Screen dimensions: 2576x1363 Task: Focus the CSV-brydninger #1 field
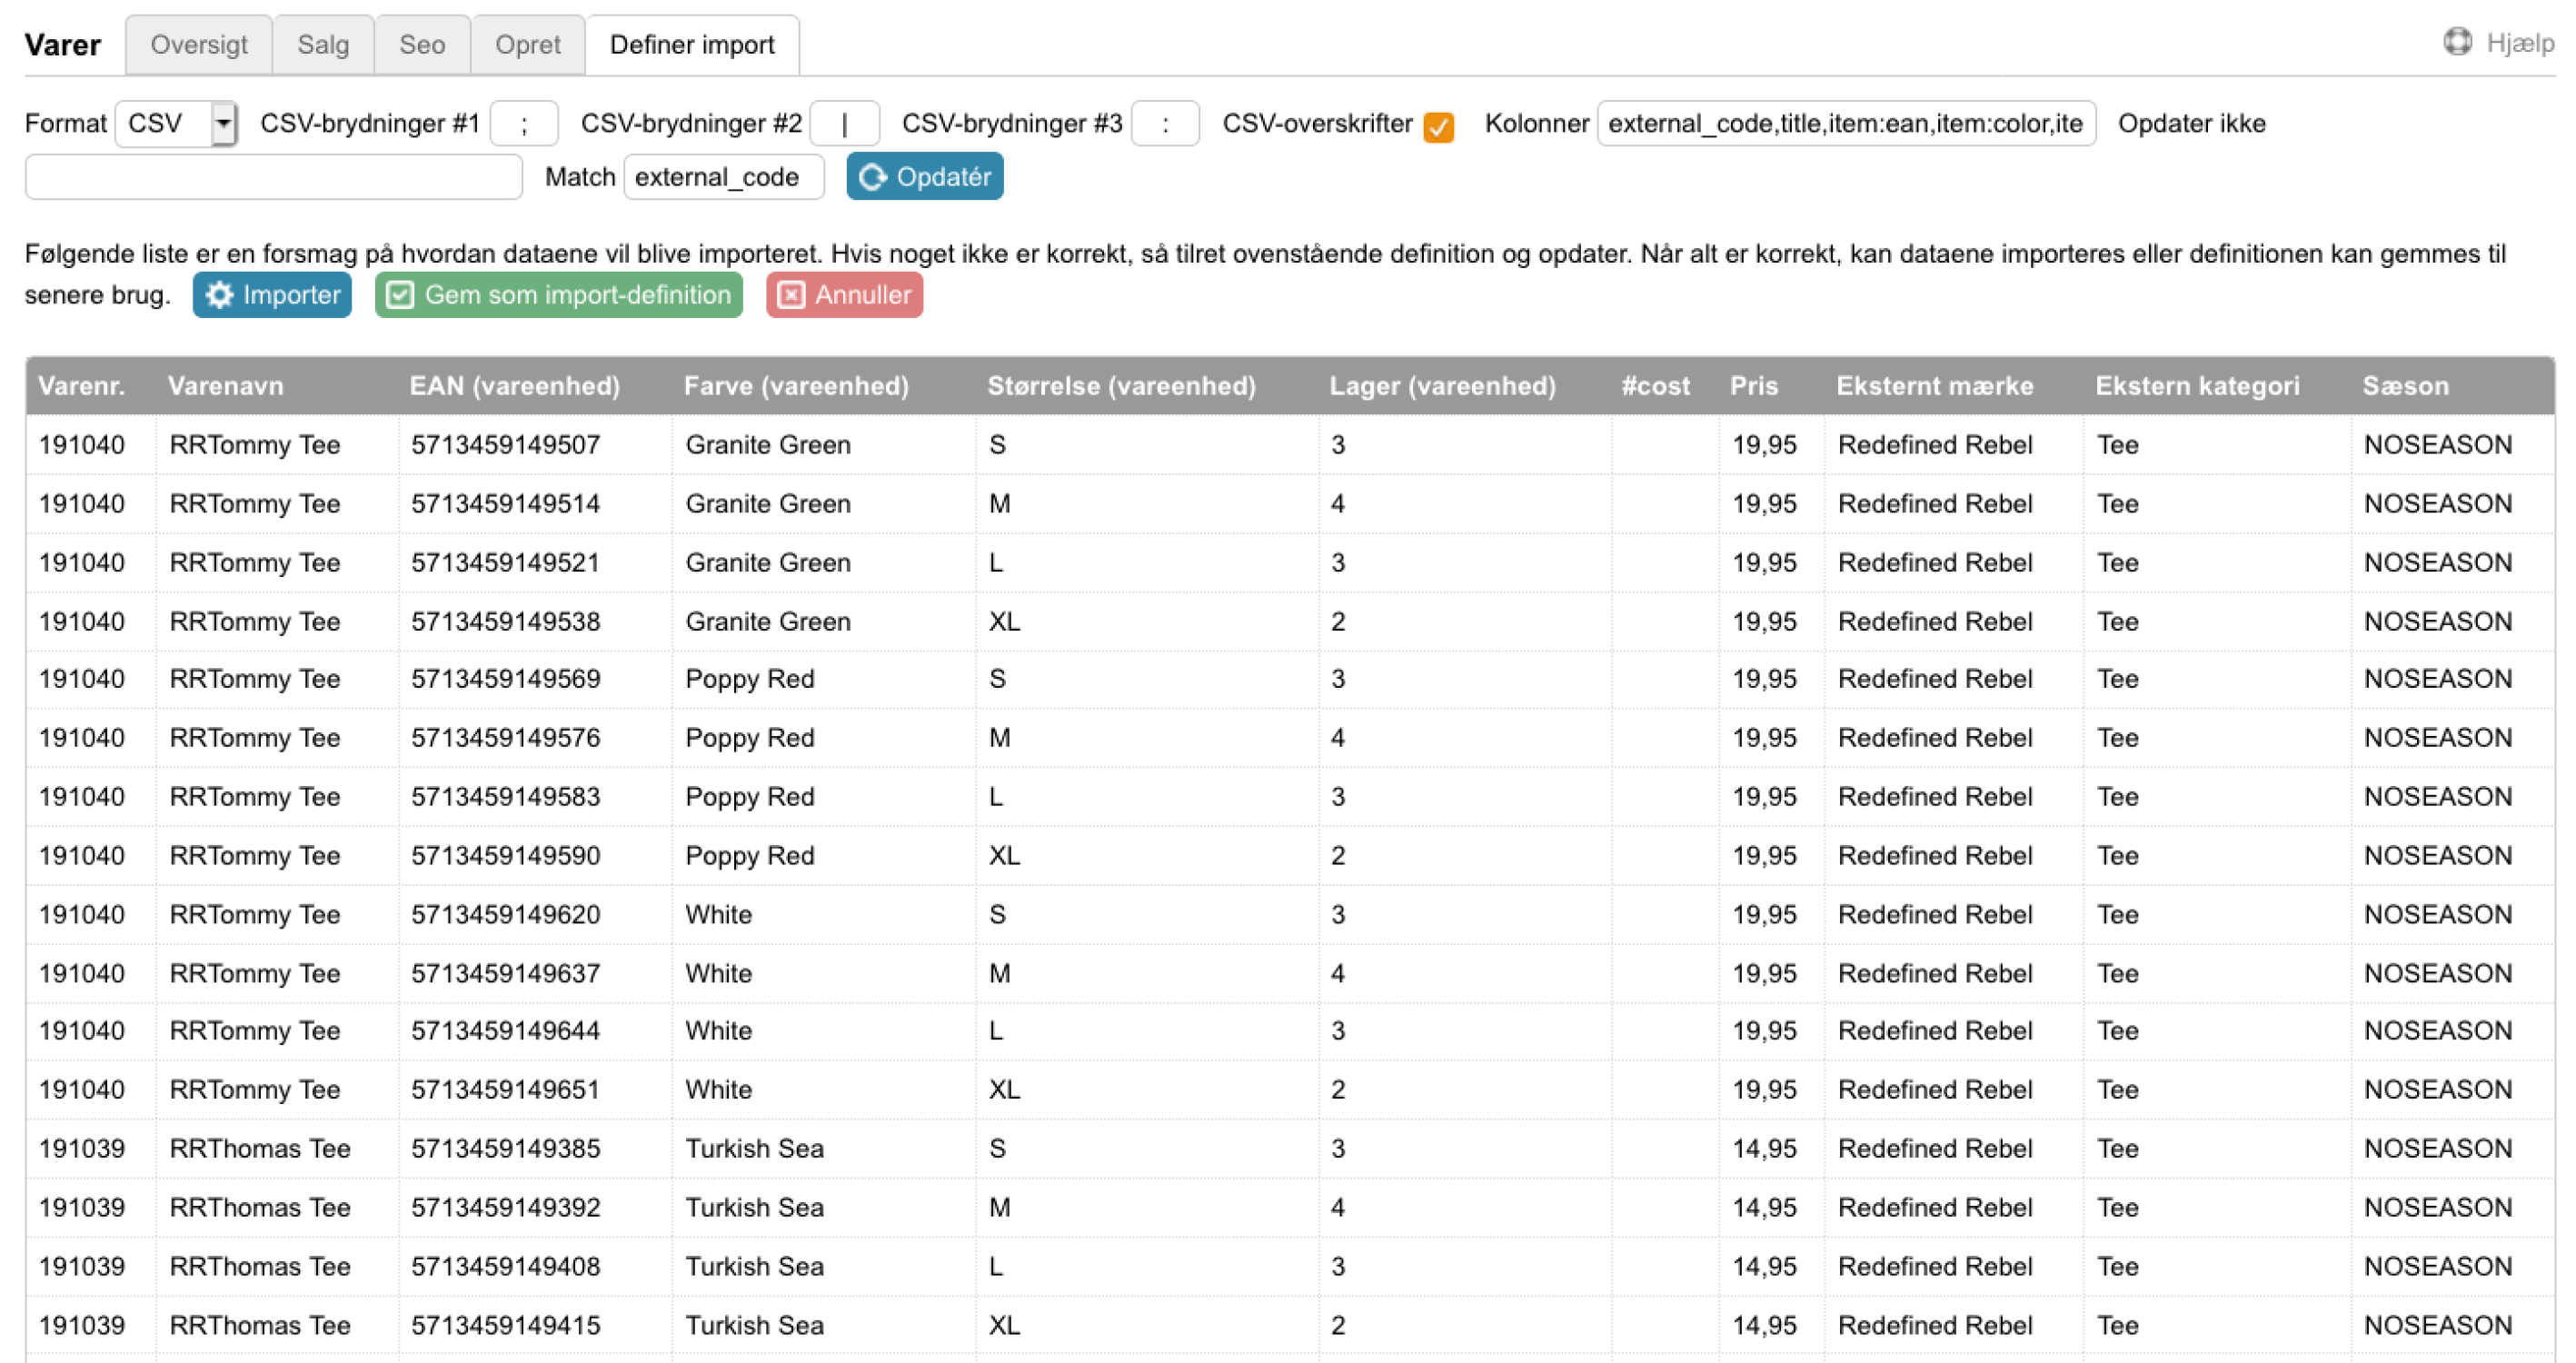coord(524,124)
